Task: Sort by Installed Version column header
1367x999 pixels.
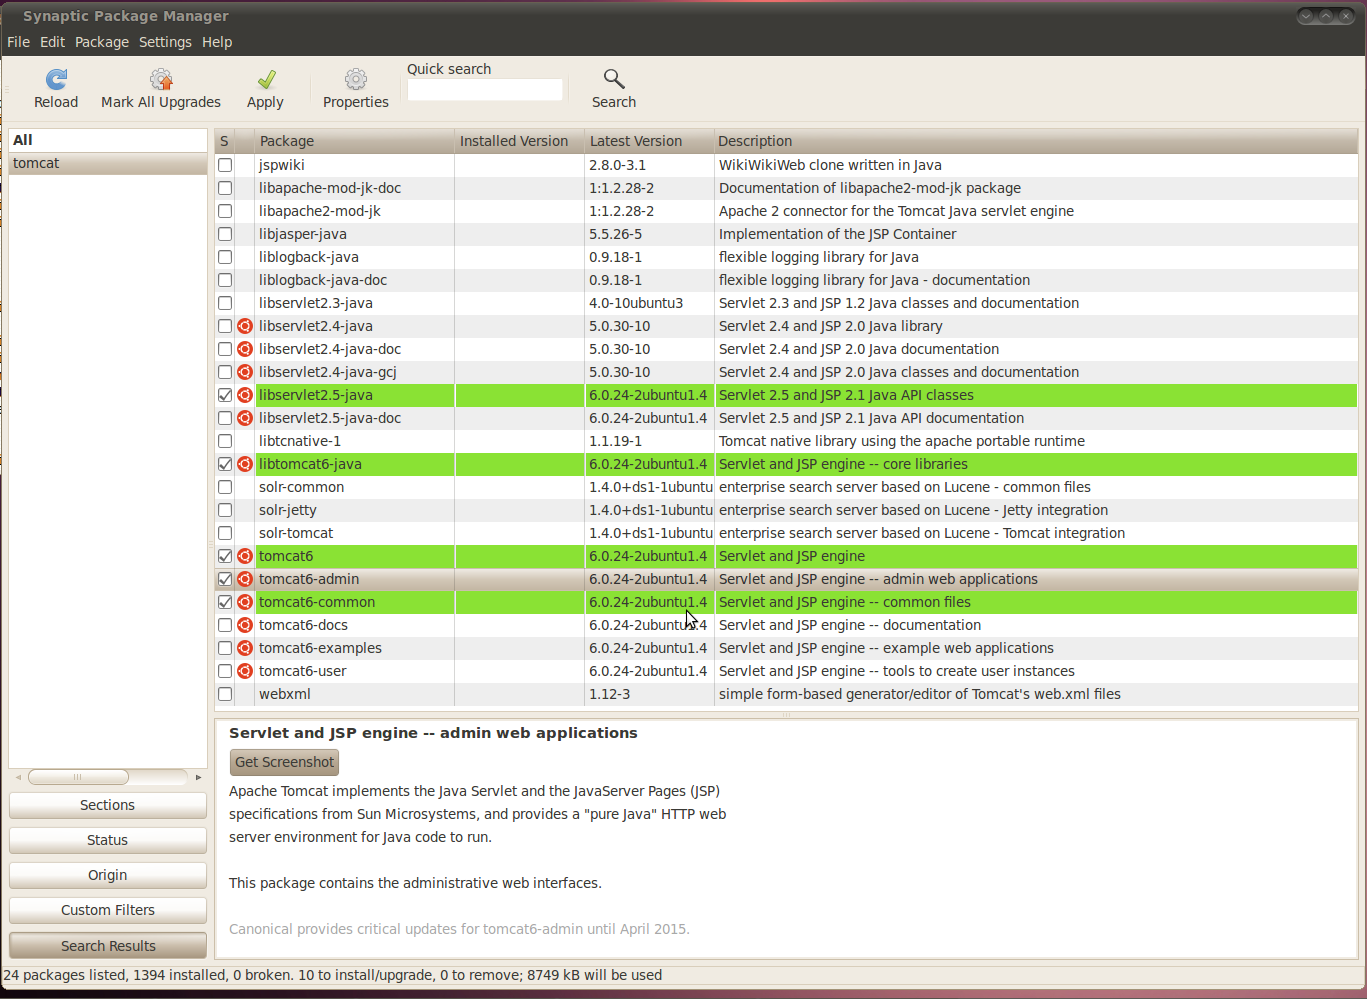Action: coord(519,141)
